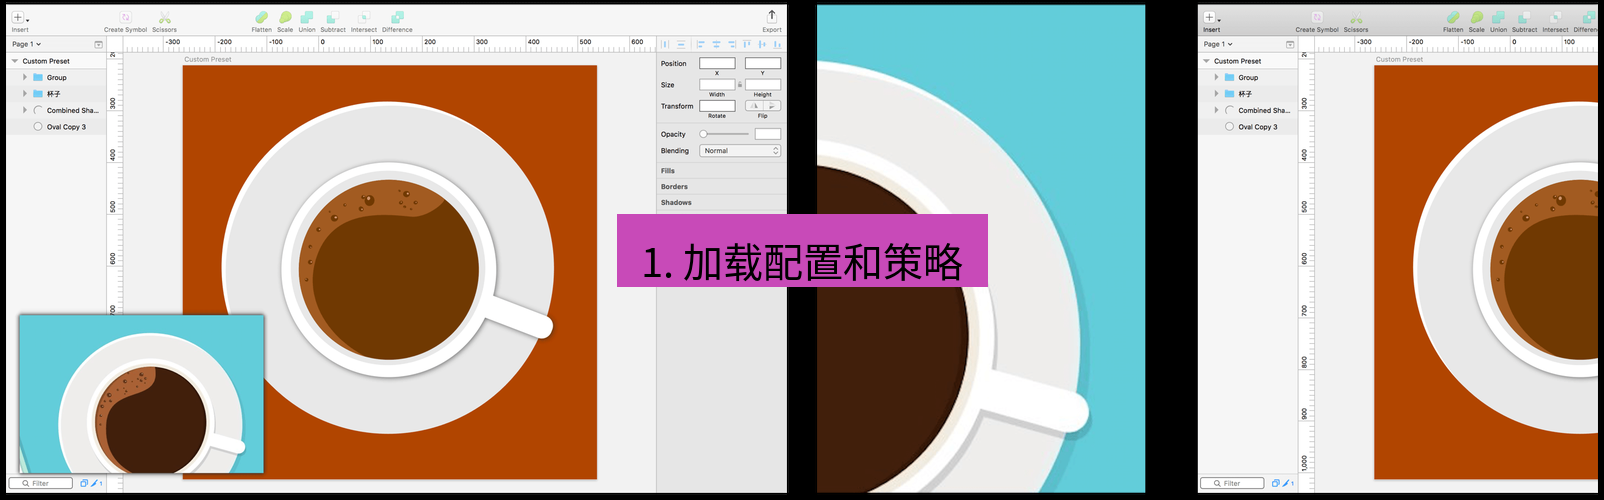Expand the 杯子 layer in the left window
The height and width of the screenshot is (500, 1604).
pyautogui.click(x=25, y=94)
